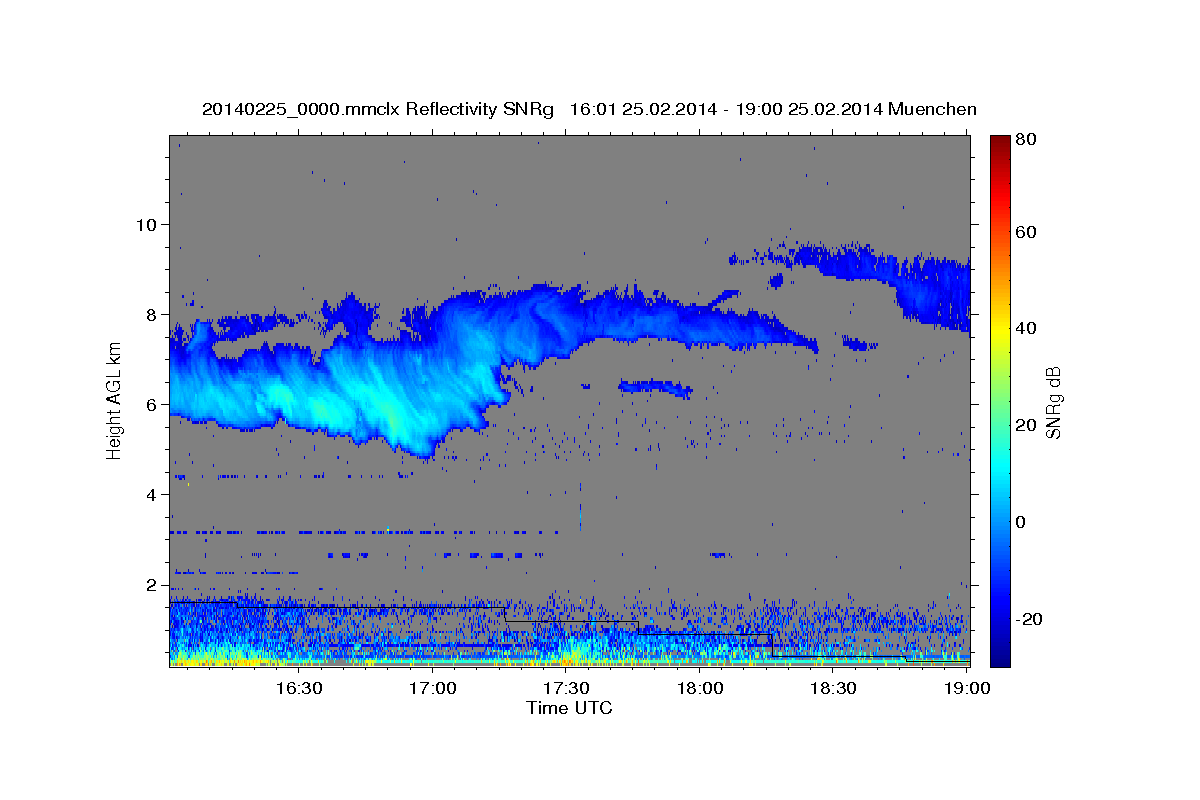Click the small isolated cloud patch near 6.4 km

(x=654, y=387)
